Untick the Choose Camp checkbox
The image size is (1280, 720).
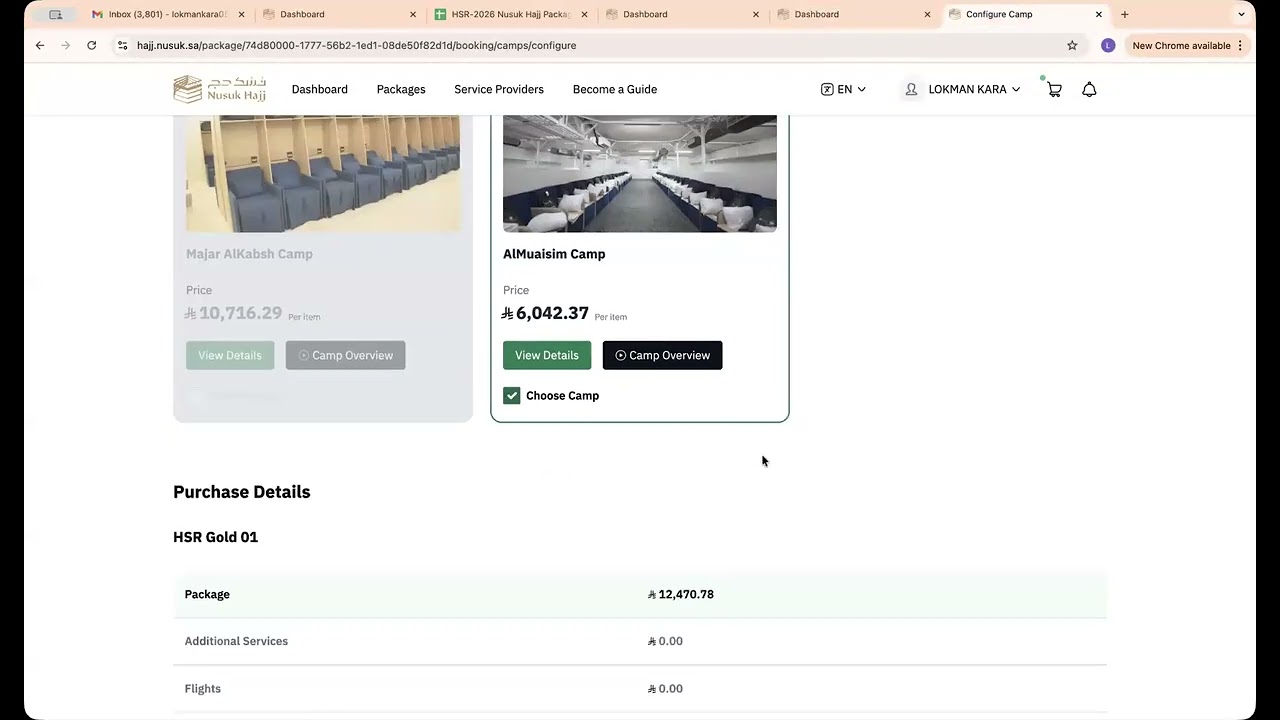[x=512, y=395]
